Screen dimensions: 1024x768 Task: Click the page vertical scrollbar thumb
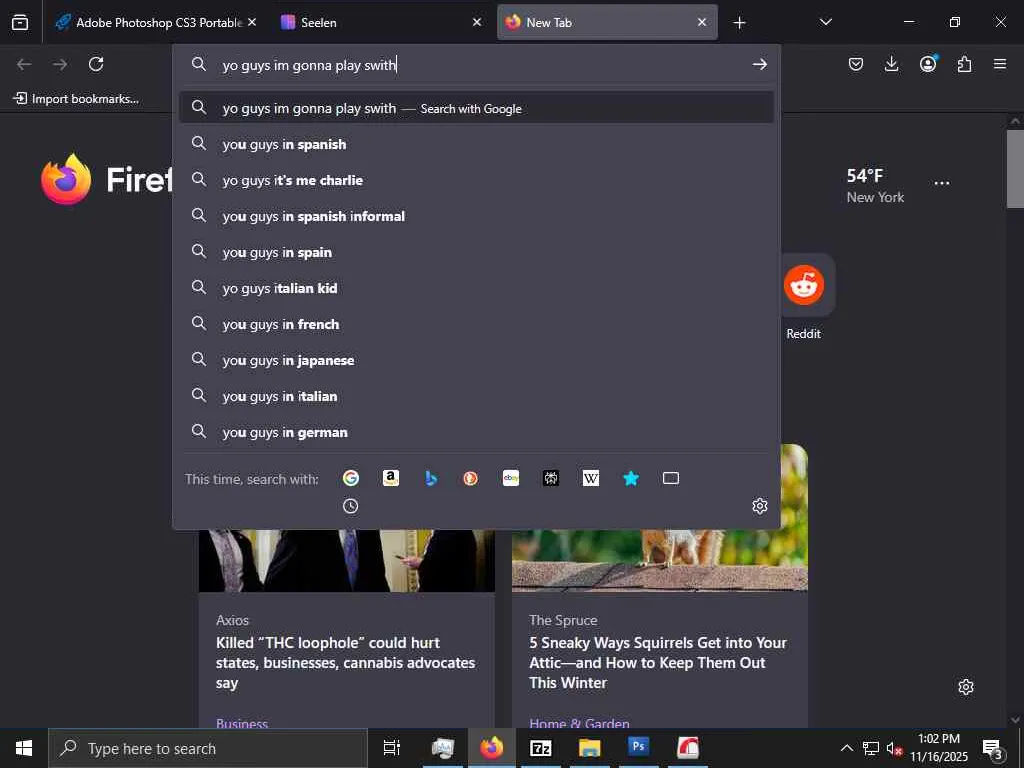pos(1015,168)
